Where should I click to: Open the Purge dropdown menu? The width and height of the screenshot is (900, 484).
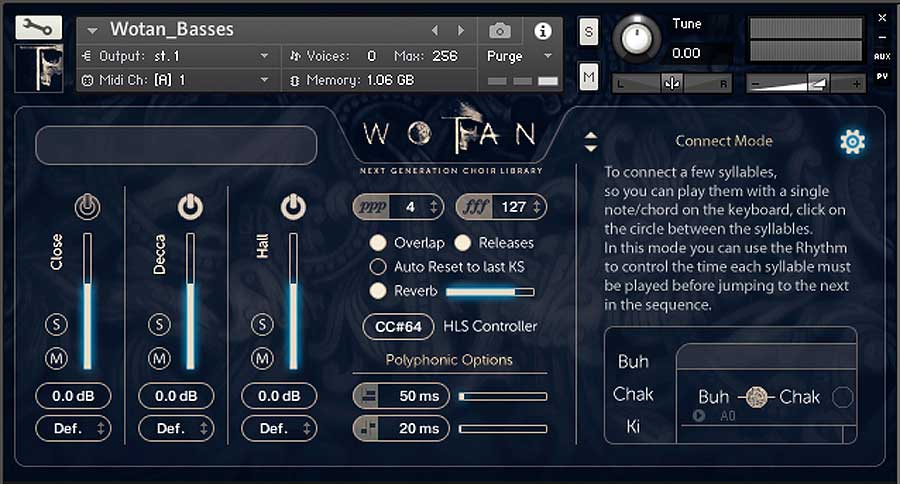519,56
